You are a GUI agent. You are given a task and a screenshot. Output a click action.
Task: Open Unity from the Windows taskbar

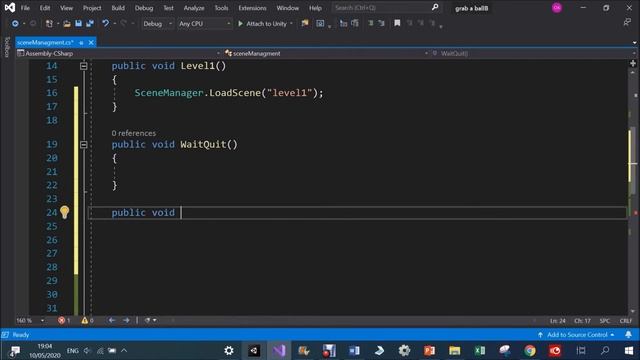tap(254, 351)
